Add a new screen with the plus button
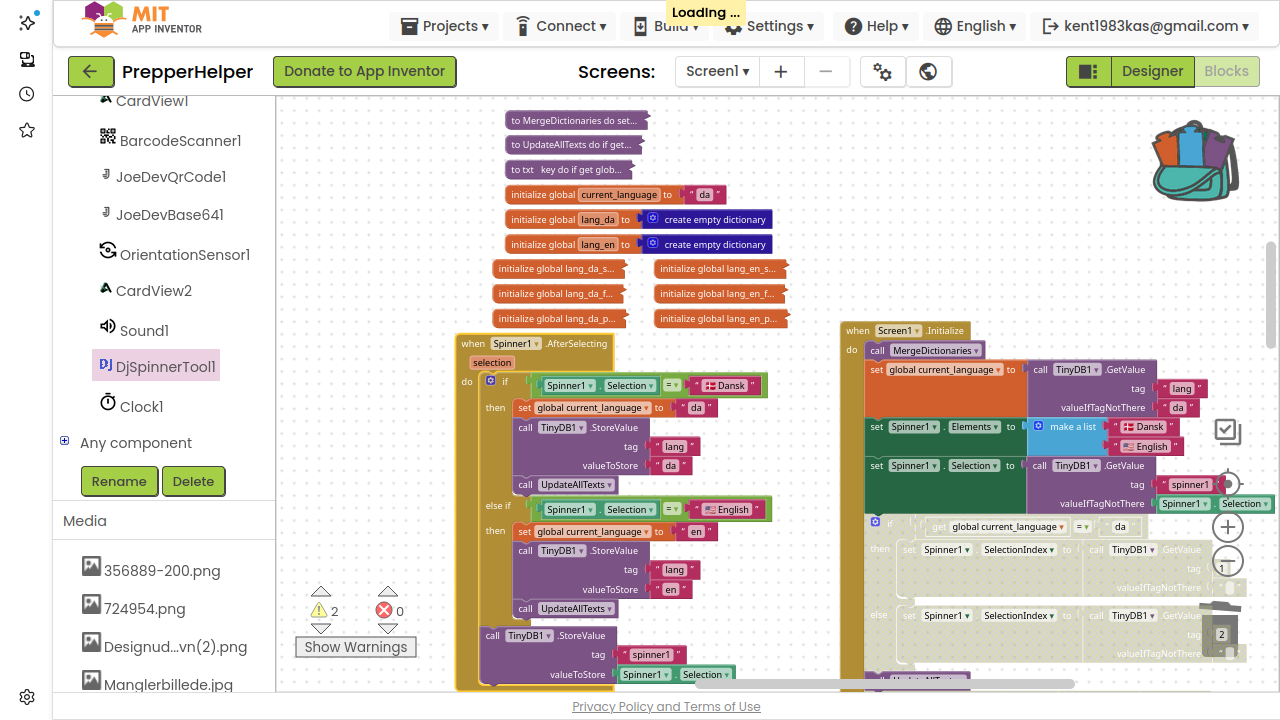This screenshot has width=1280, height=720. (782, 71)
